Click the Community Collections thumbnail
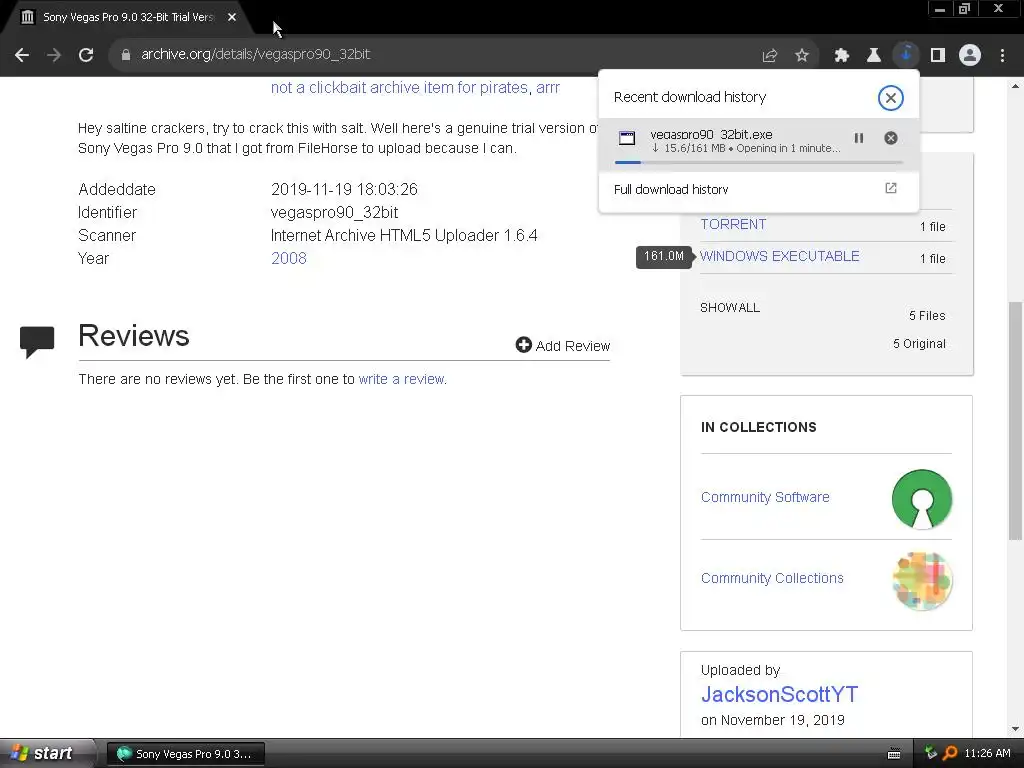This screenshot has height=768, width=1024. (922, 581)
